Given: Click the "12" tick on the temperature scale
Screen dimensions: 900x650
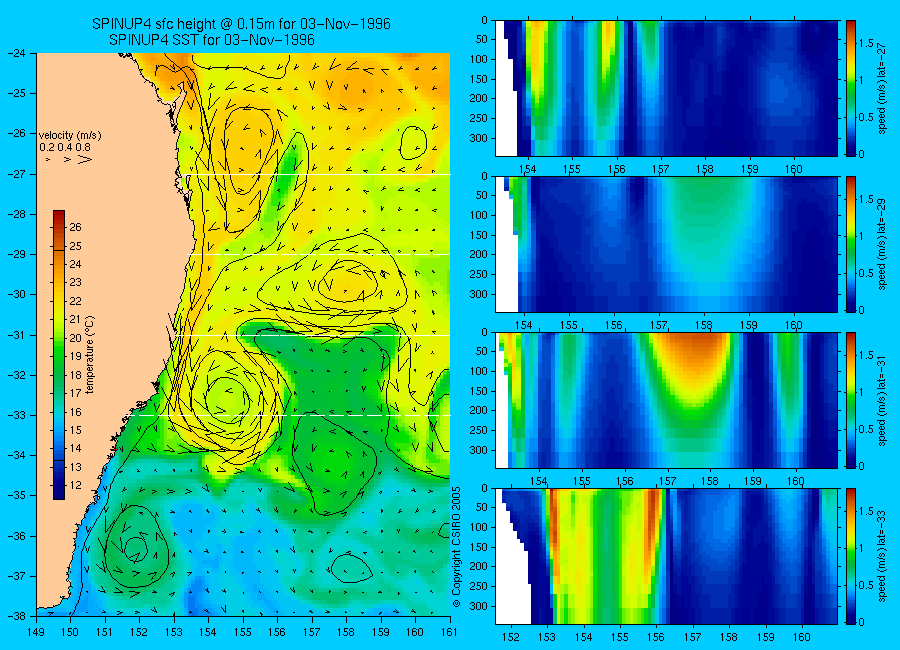Looking at the screenshot, I should [x=75, y=485].
